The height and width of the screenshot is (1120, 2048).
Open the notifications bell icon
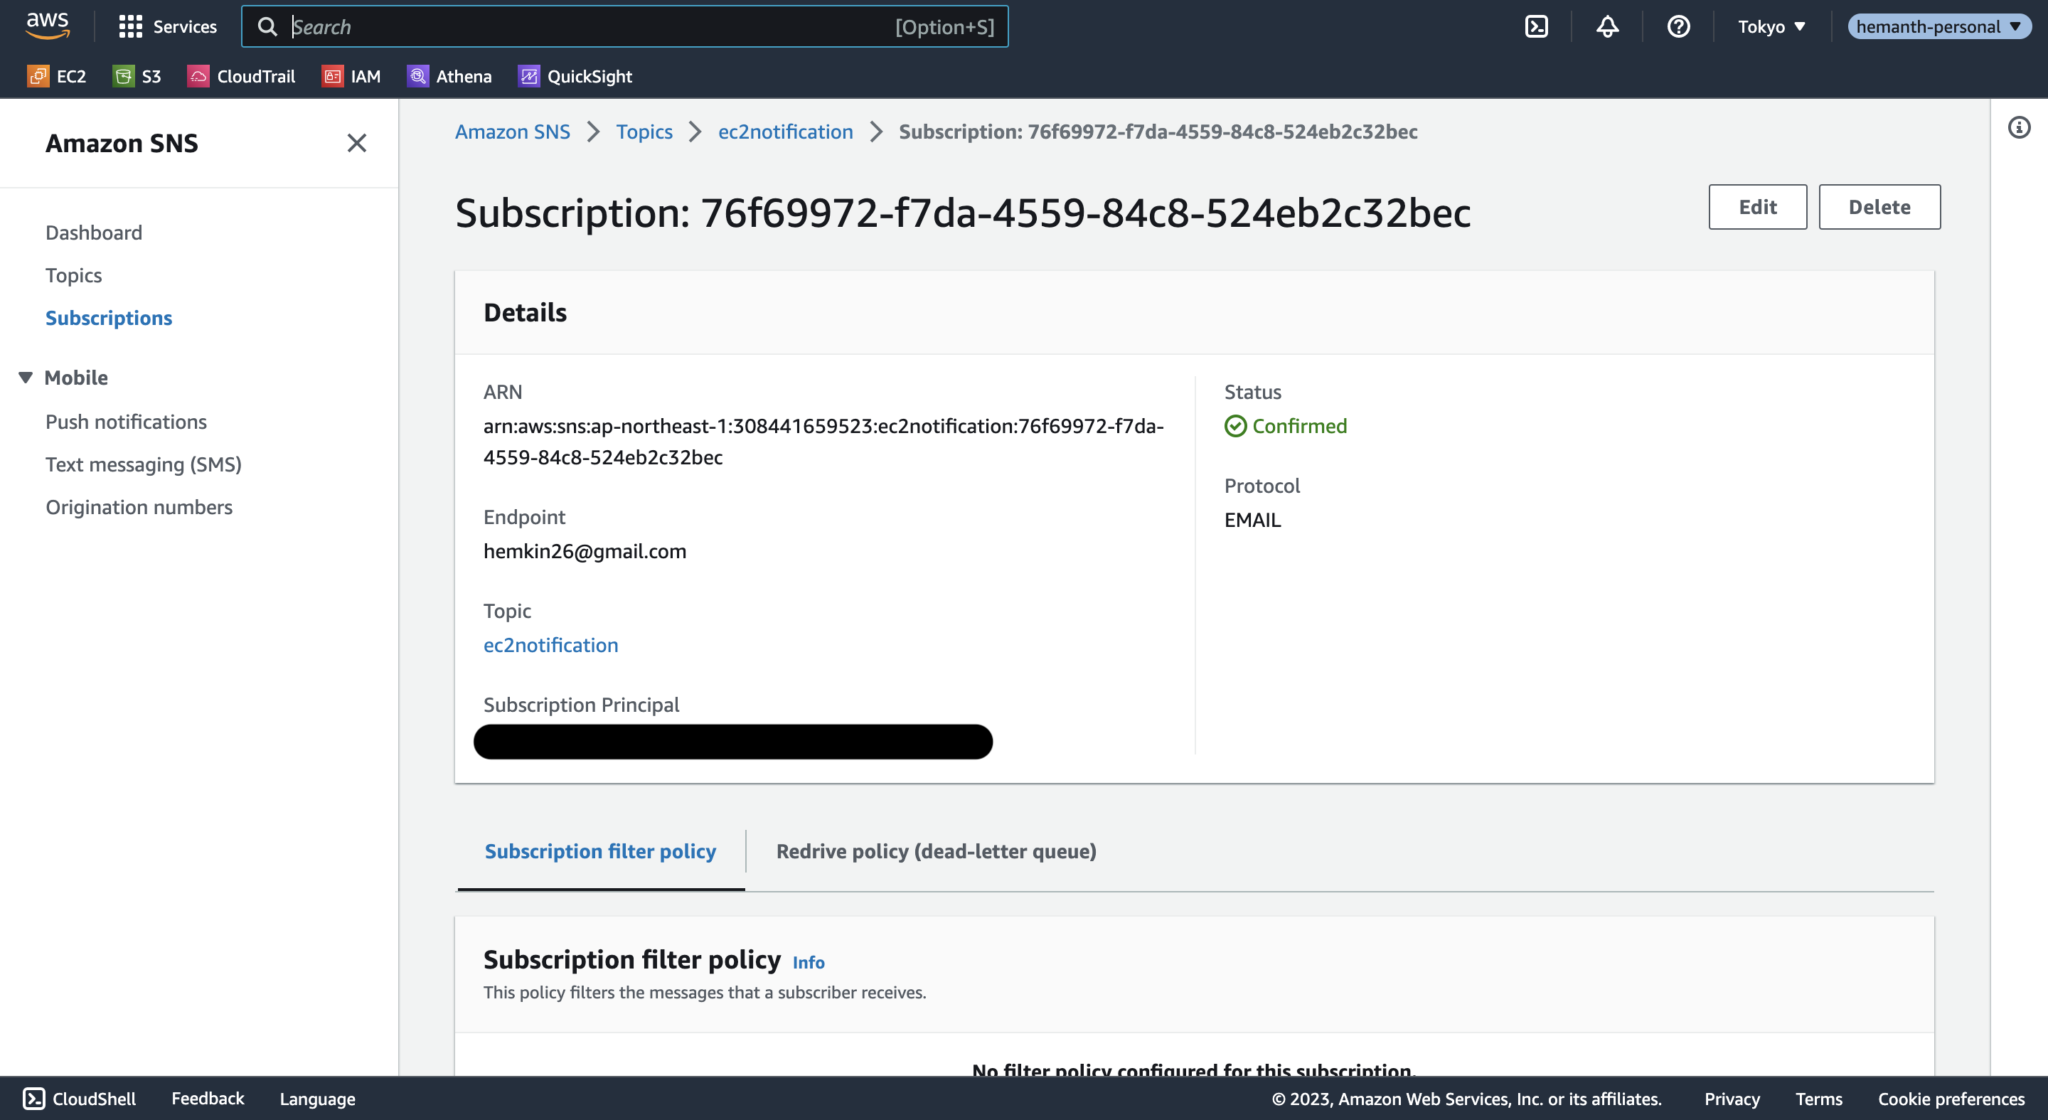coord(1607,26)
